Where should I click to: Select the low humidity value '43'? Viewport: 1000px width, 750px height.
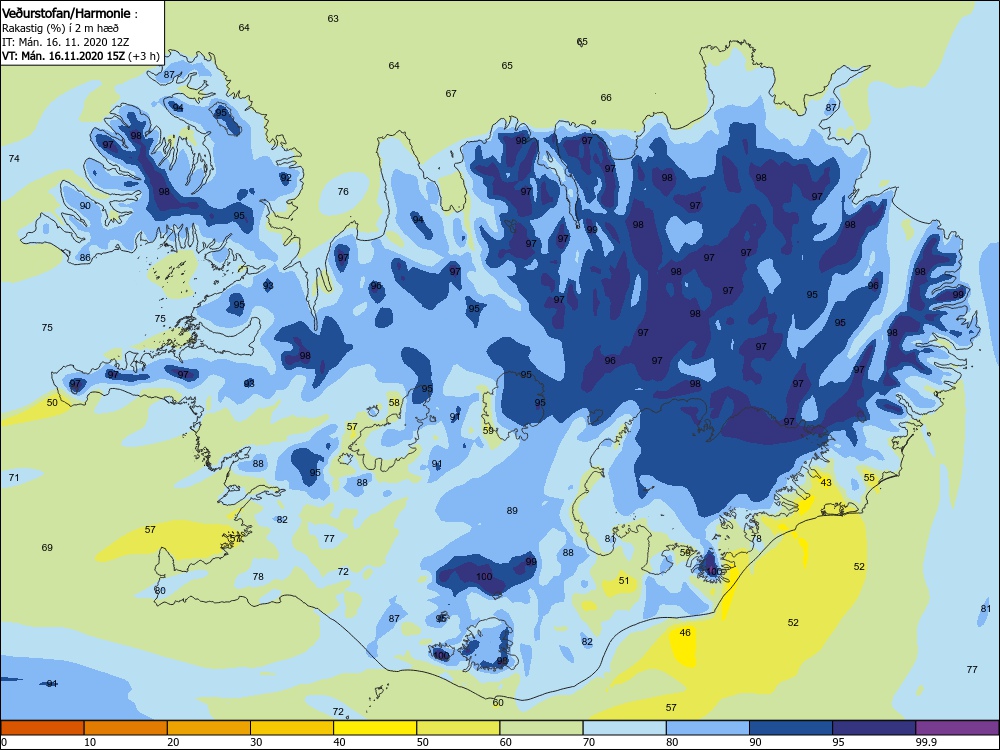pos(826,482)
